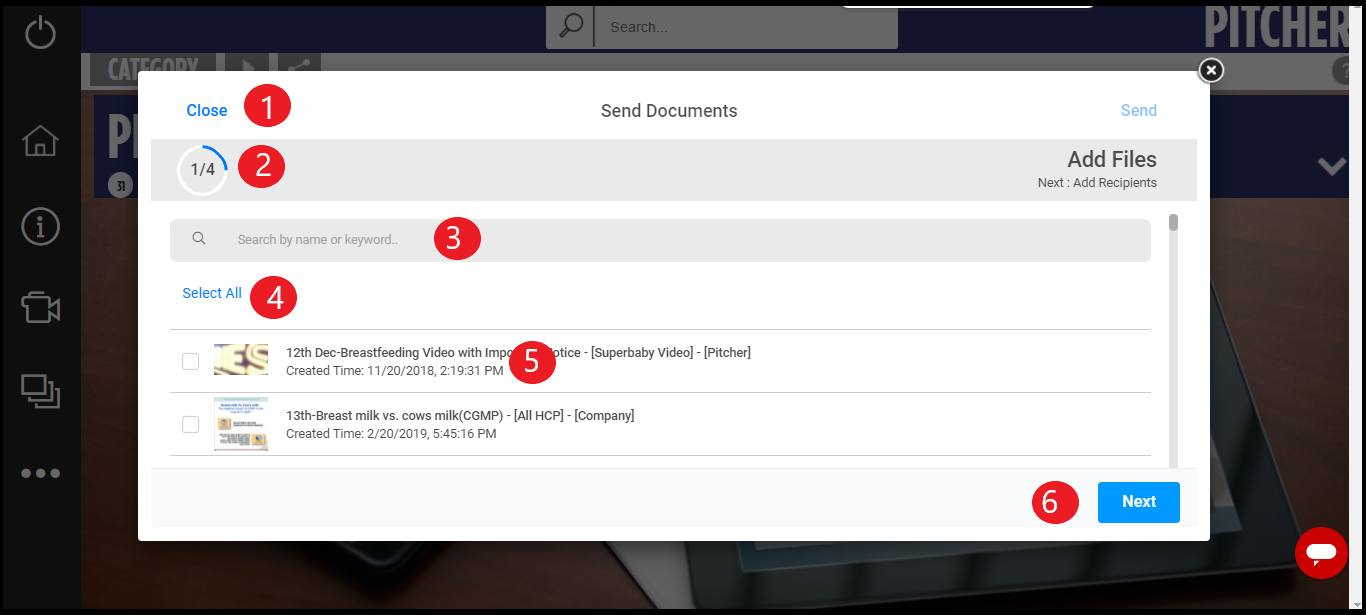Click the info icon in the sidebar
Screen dimensions: 1366x615
(40, 227)
